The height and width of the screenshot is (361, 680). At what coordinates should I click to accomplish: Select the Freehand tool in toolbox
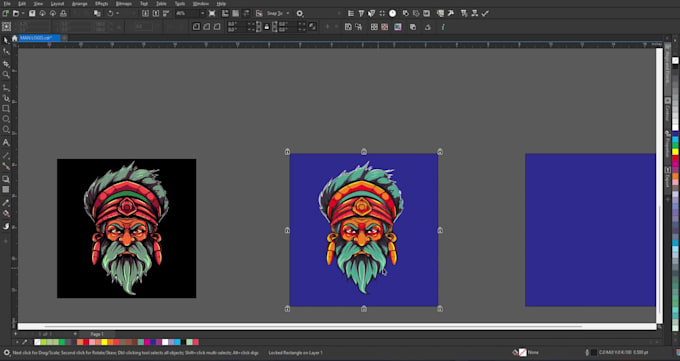[6, 87]
